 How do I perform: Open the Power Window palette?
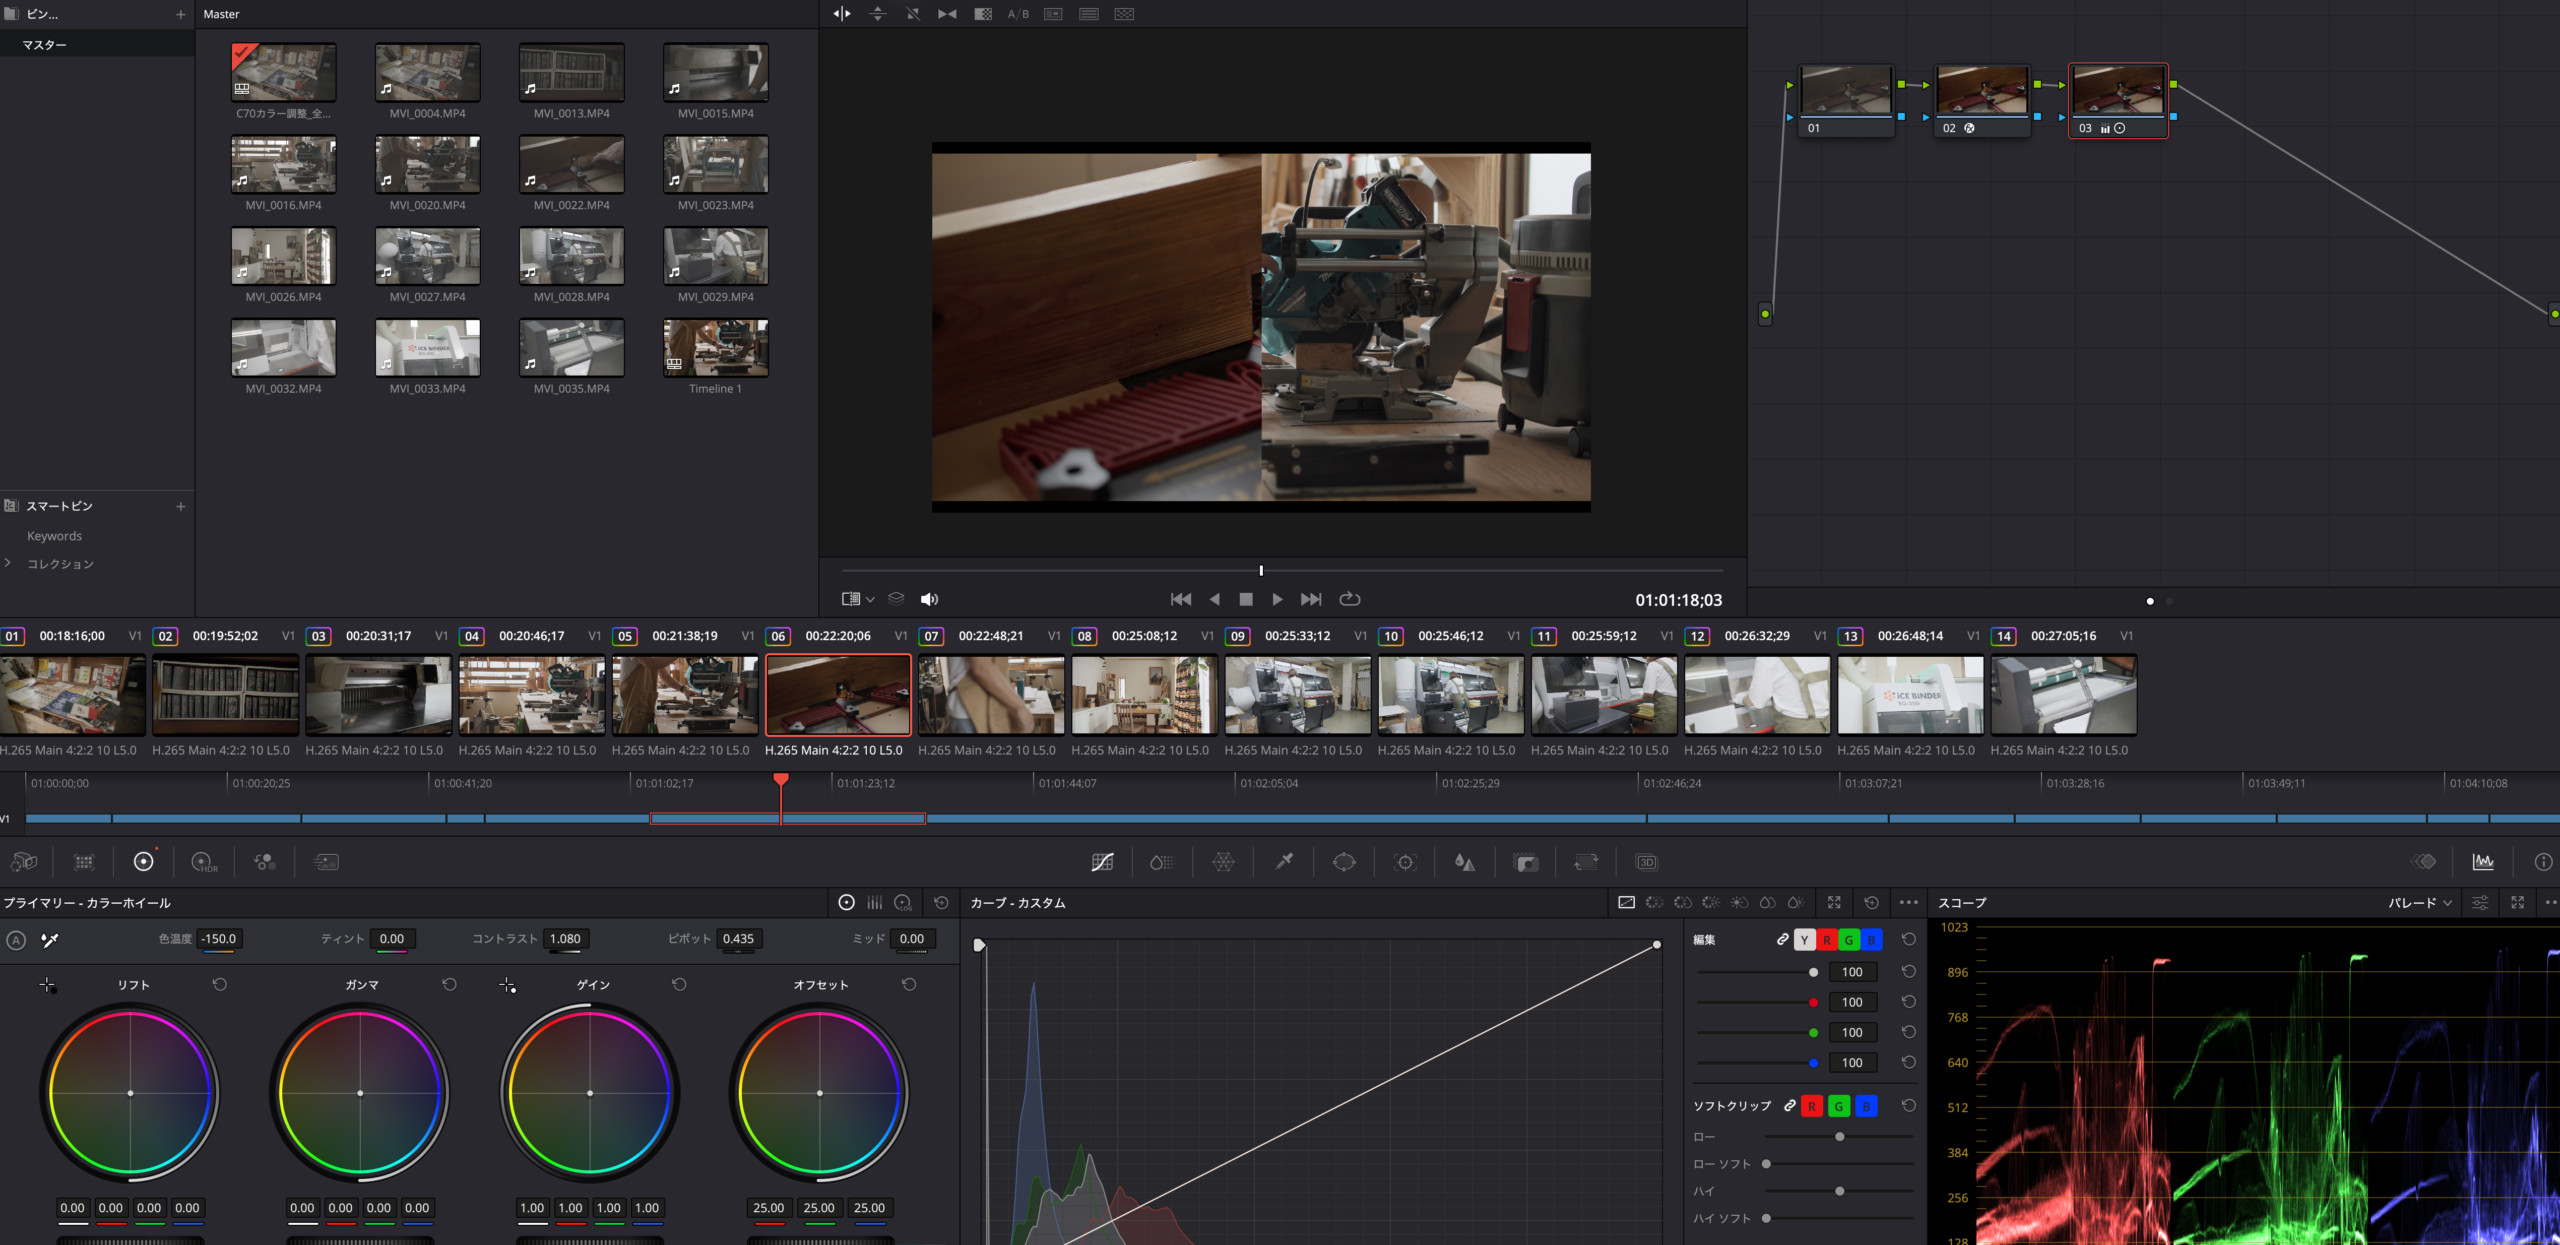point(1344,862)
